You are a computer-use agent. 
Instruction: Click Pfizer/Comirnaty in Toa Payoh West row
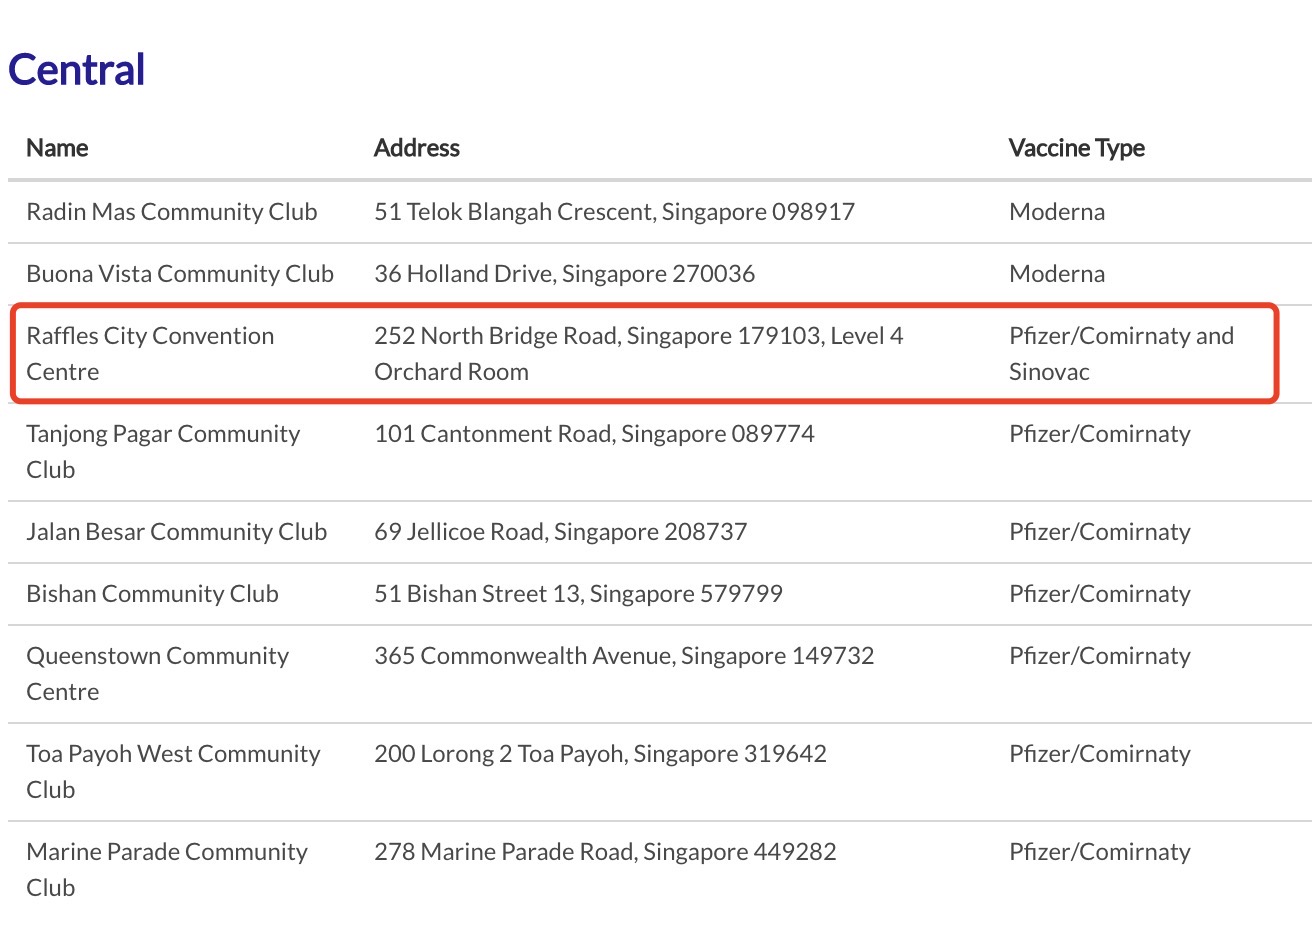tap(1100, 754)
